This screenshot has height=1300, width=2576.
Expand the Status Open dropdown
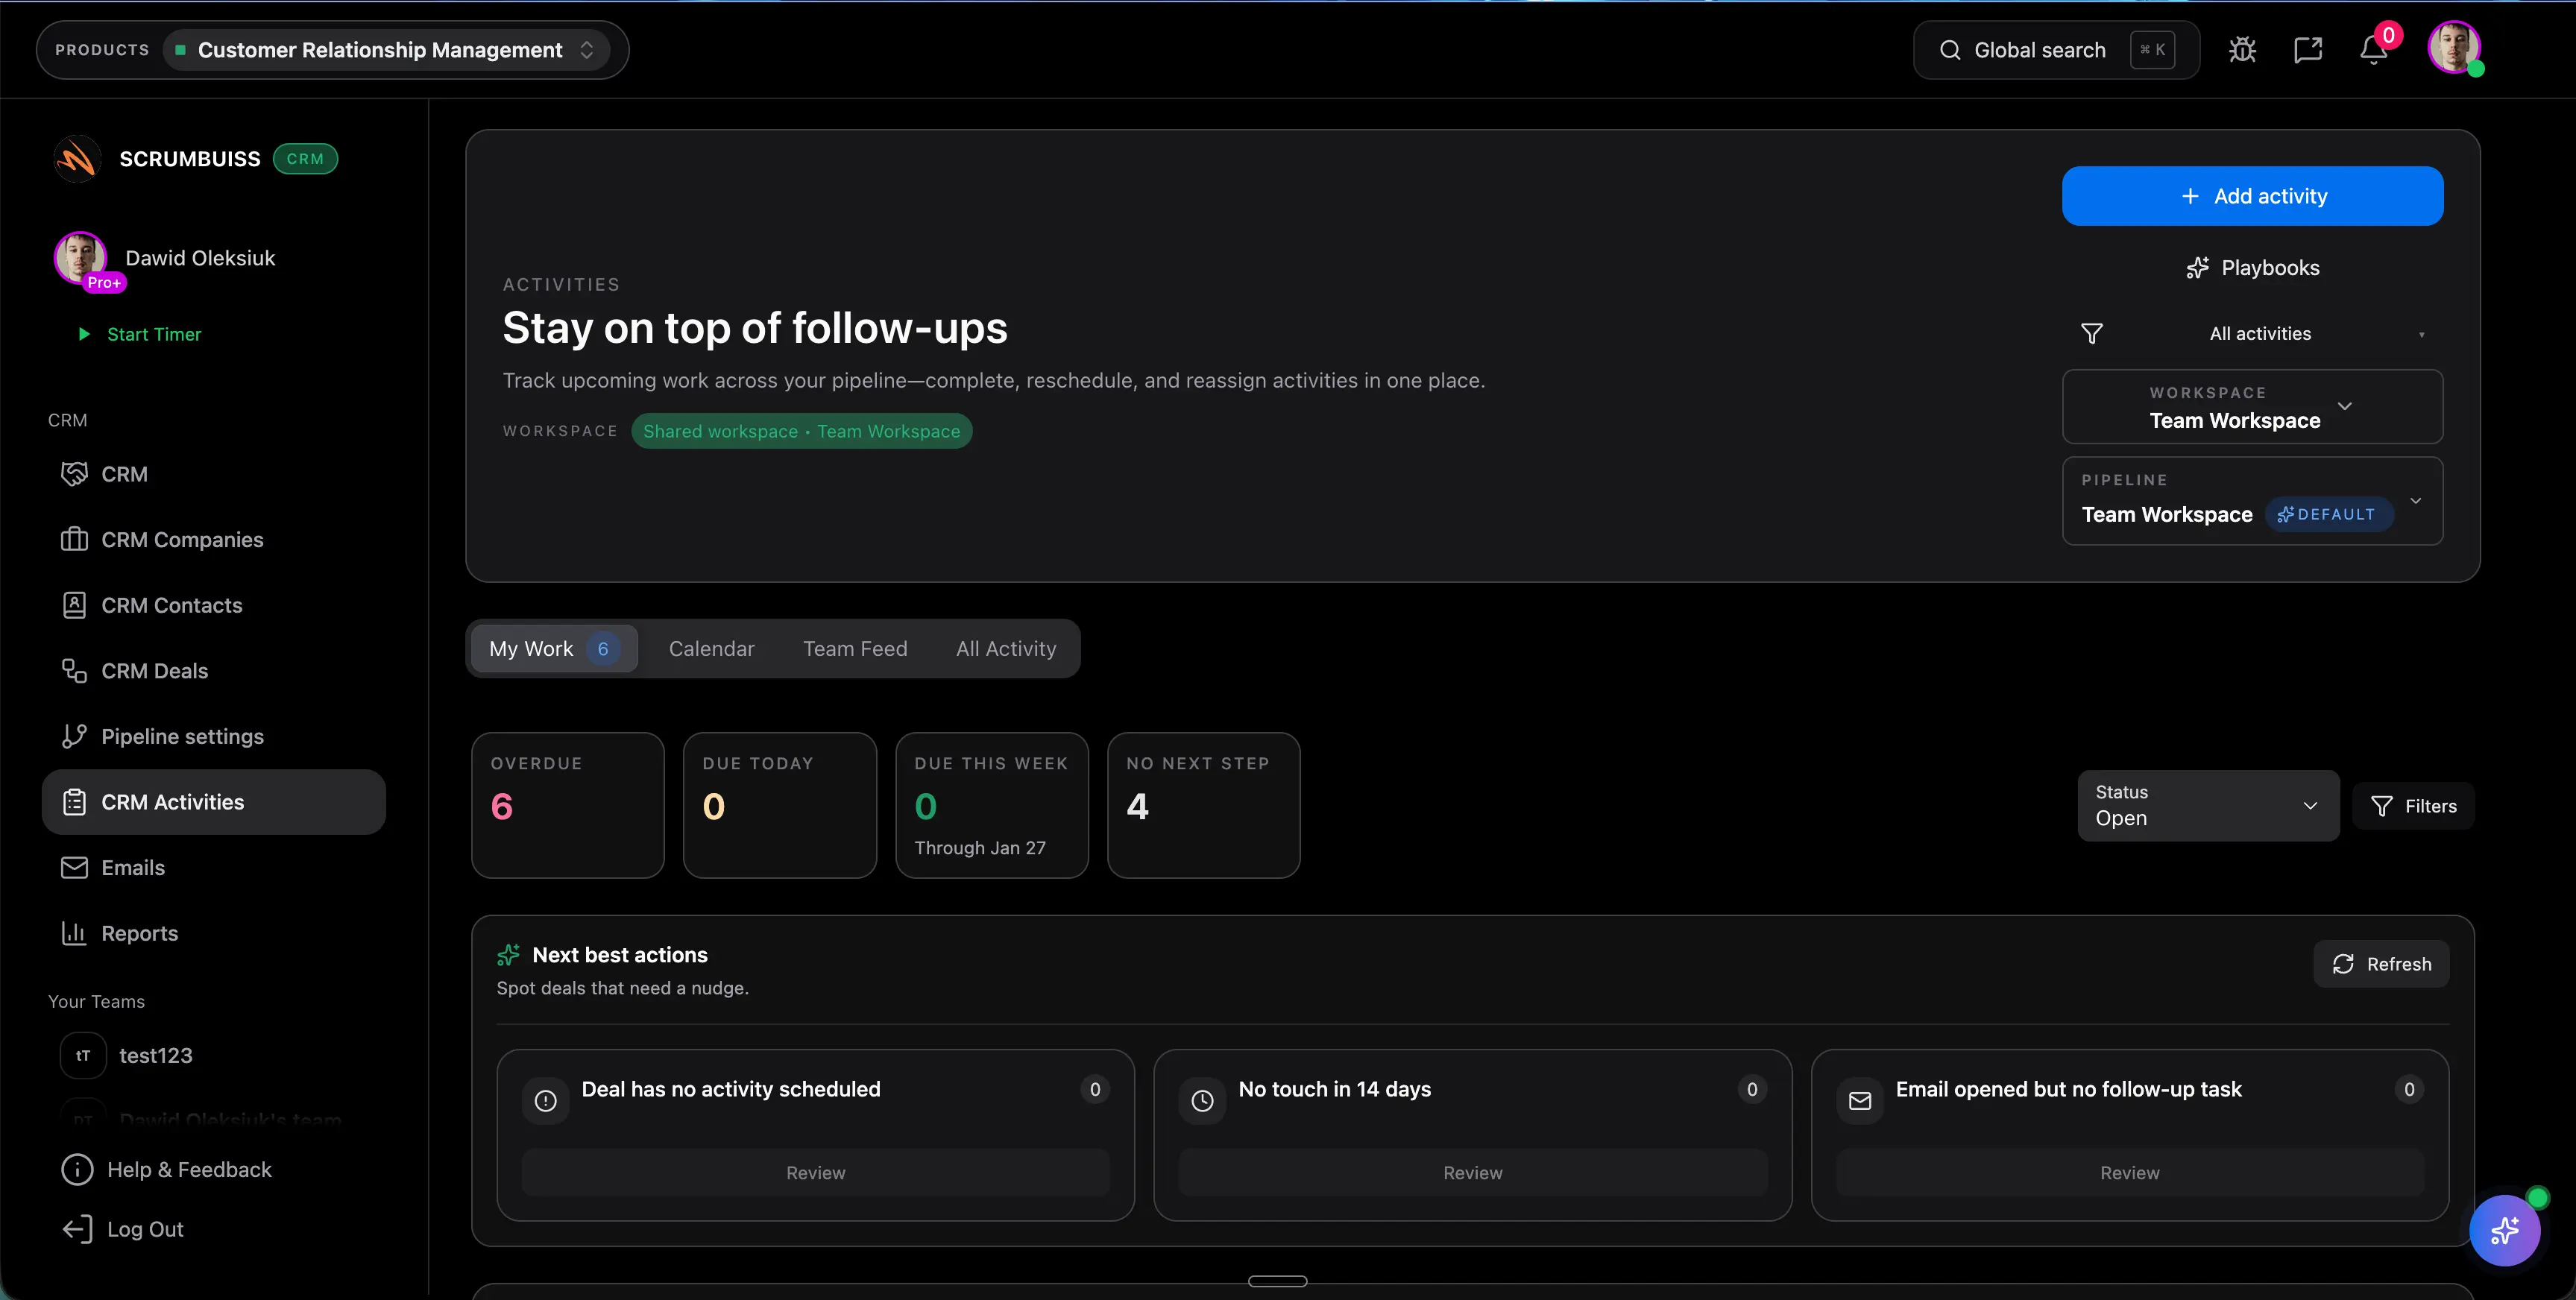pyautogui.click(x=2207, y=805)
